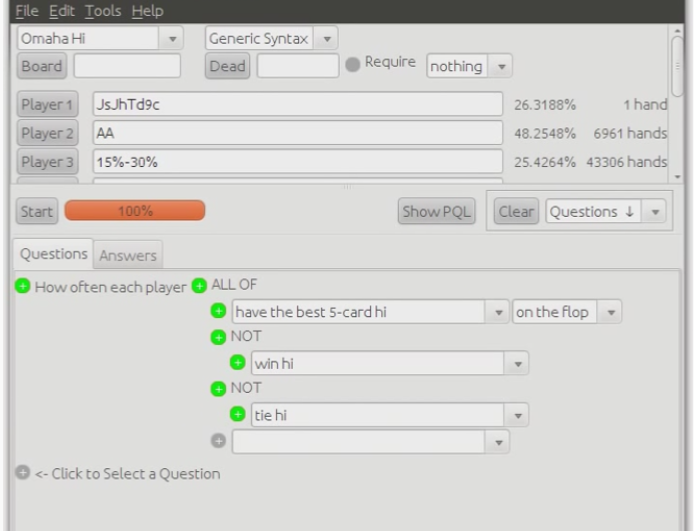Click the Dead button
Image resolution: width=694 pixels, height=531 pixels.
227,66
